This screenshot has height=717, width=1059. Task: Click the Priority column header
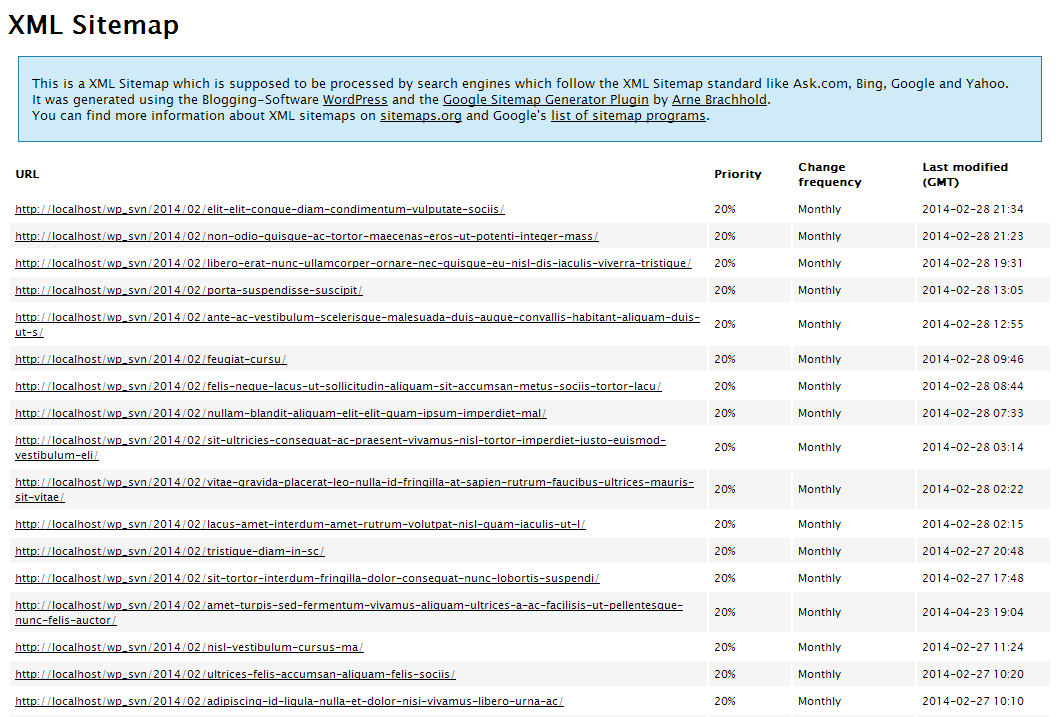pos(737,174)
